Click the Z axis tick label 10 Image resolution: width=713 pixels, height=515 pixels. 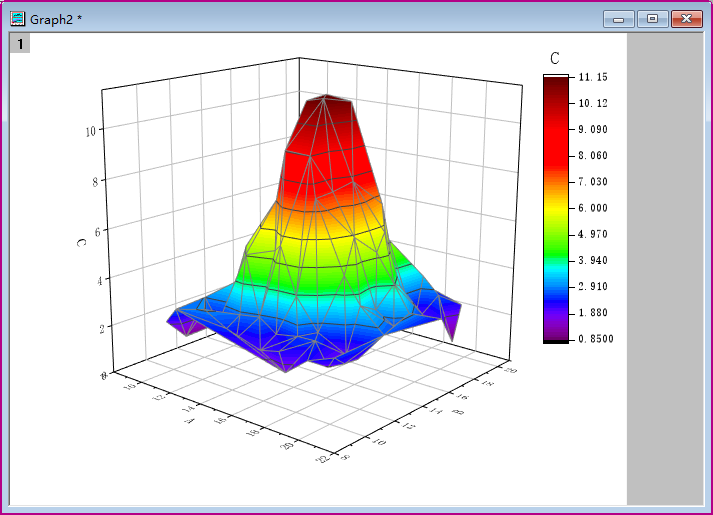tap(90, 130)
